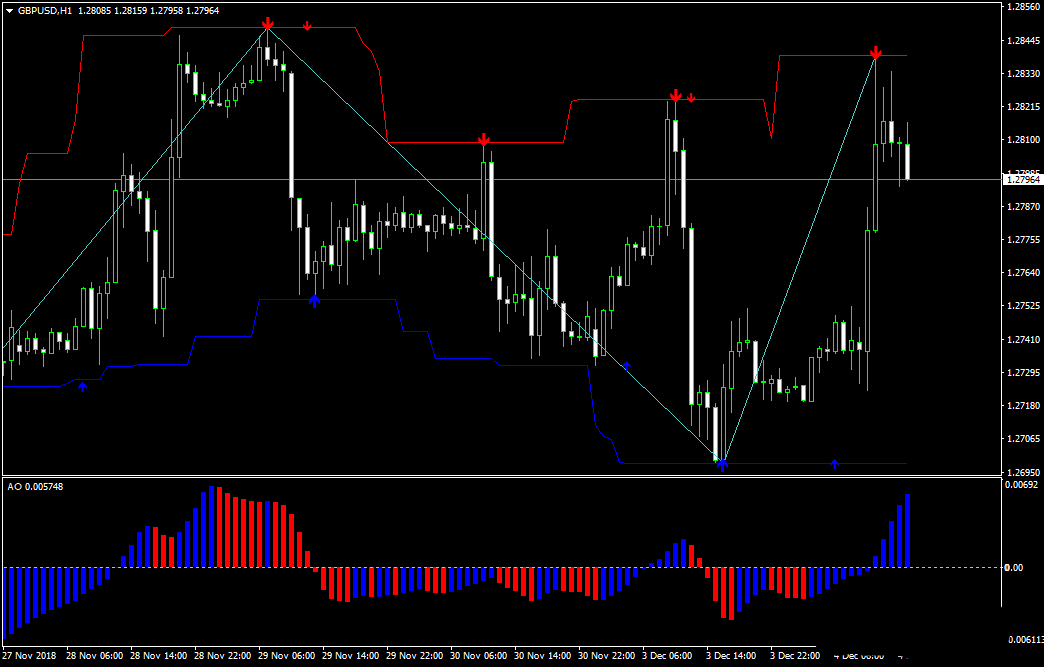This screenshot has height=667, width=1044.
Task: Click the large blue arrow at the lowest chart low
Action: [x=722, y=464]
